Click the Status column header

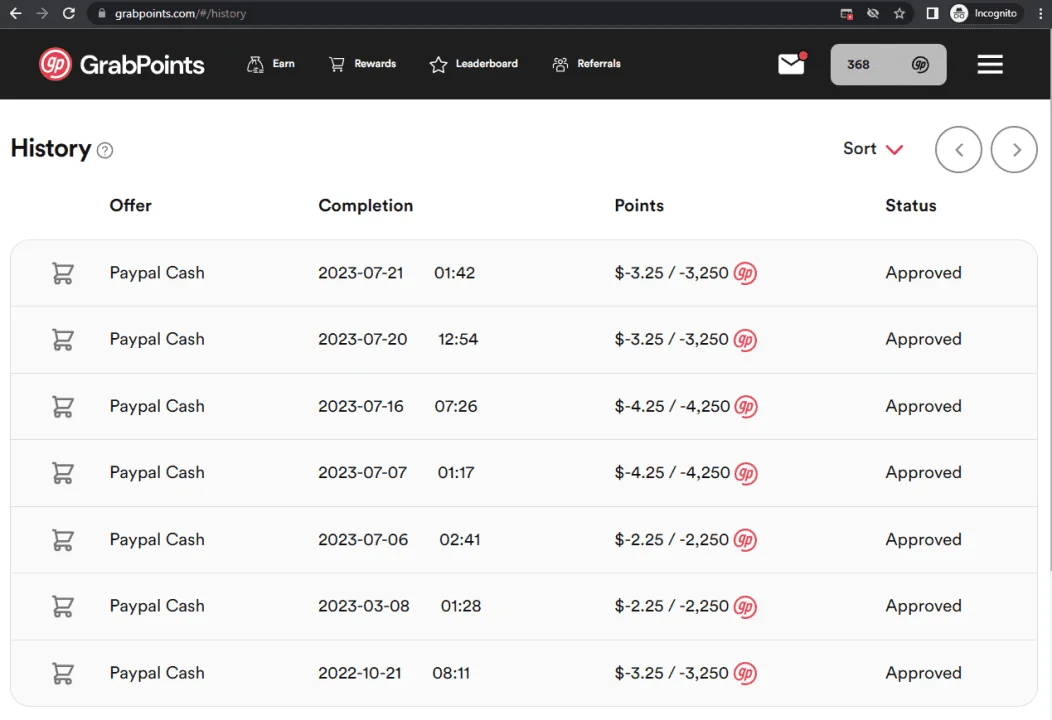pyautogui.click(x=910, y=205)
